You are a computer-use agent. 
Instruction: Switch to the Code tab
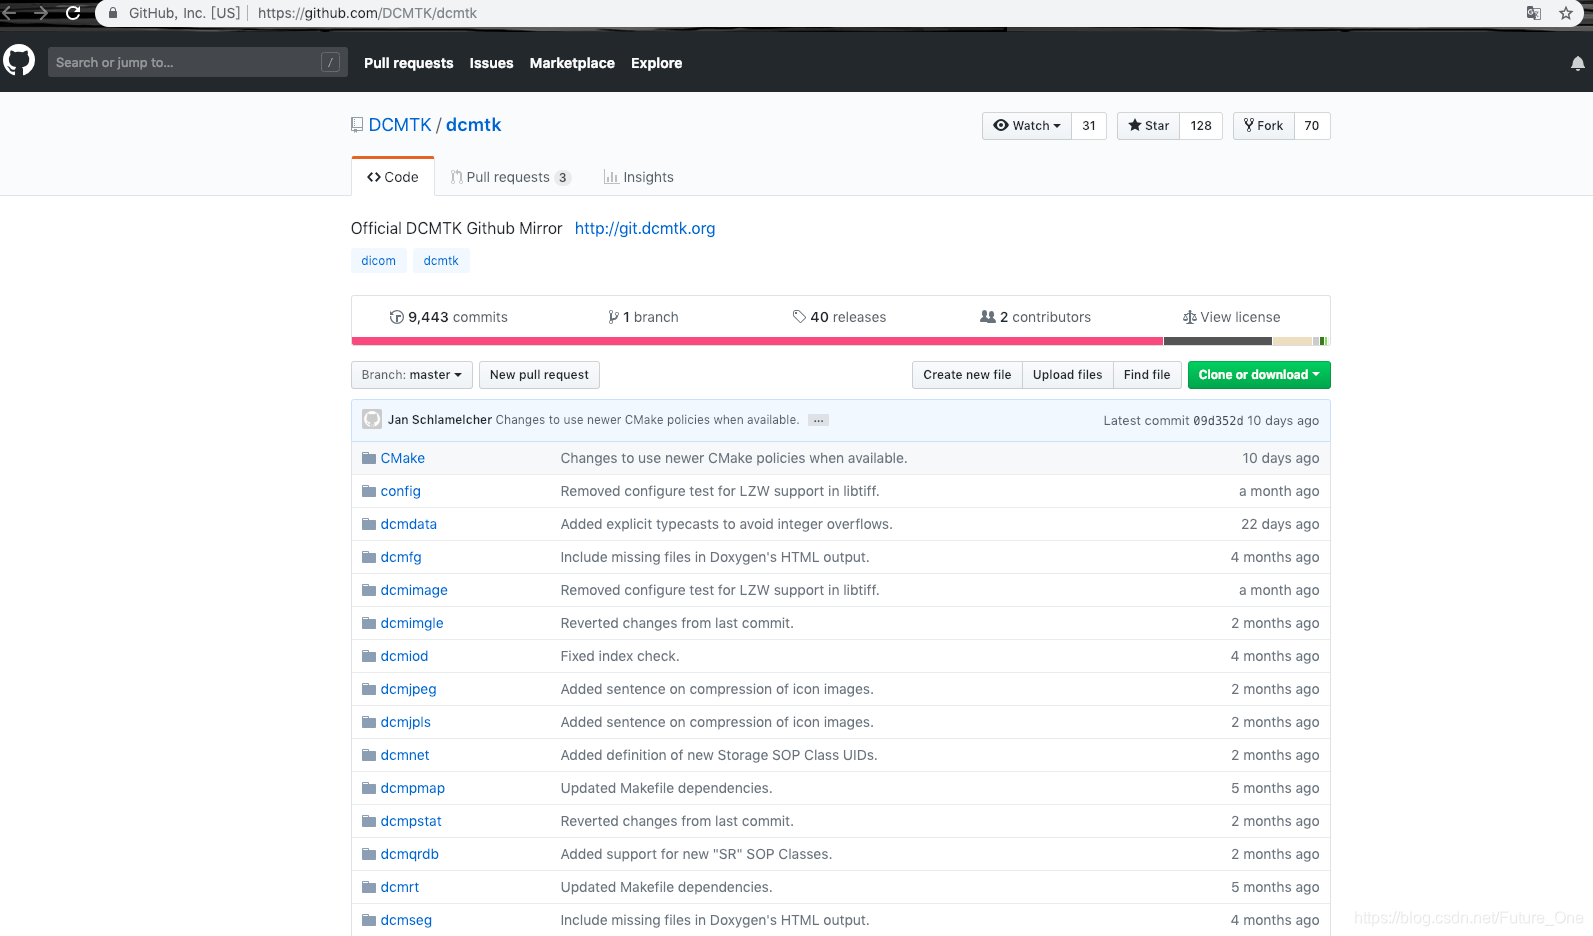click(393, 177)
